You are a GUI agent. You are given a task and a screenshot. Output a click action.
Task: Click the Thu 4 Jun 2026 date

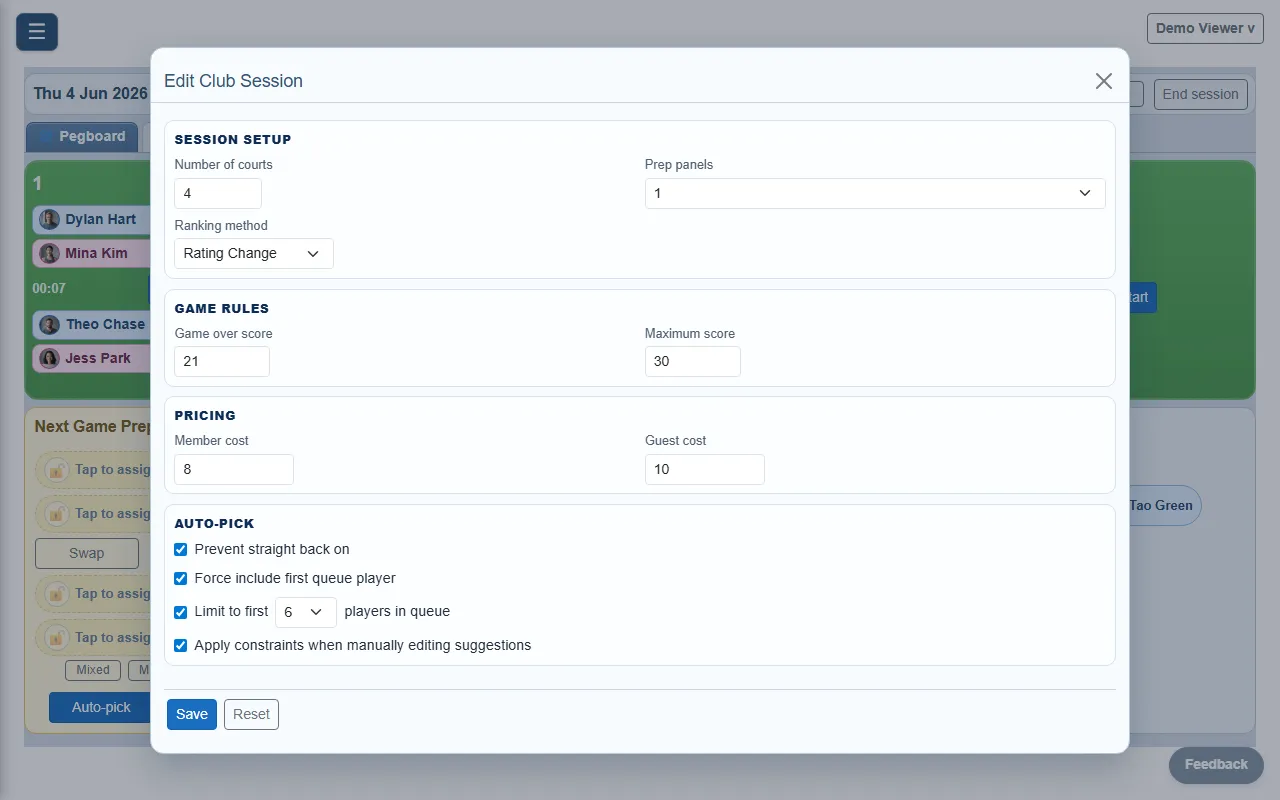point(90,94)
